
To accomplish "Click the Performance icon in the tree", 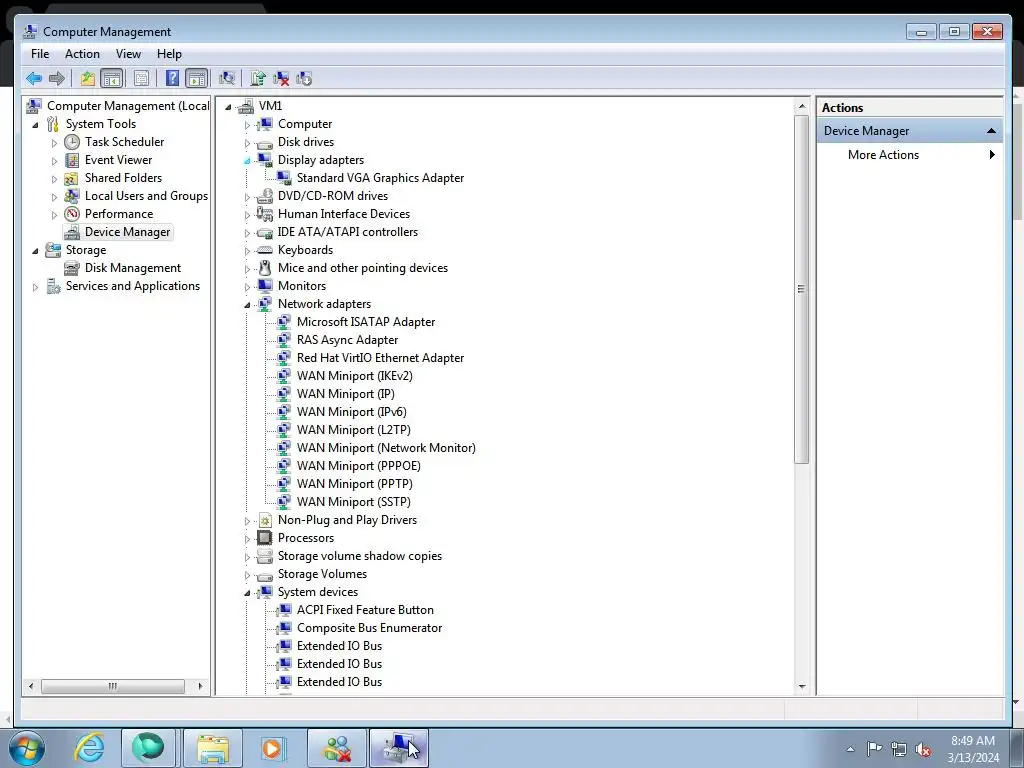I will click(72, 214).
